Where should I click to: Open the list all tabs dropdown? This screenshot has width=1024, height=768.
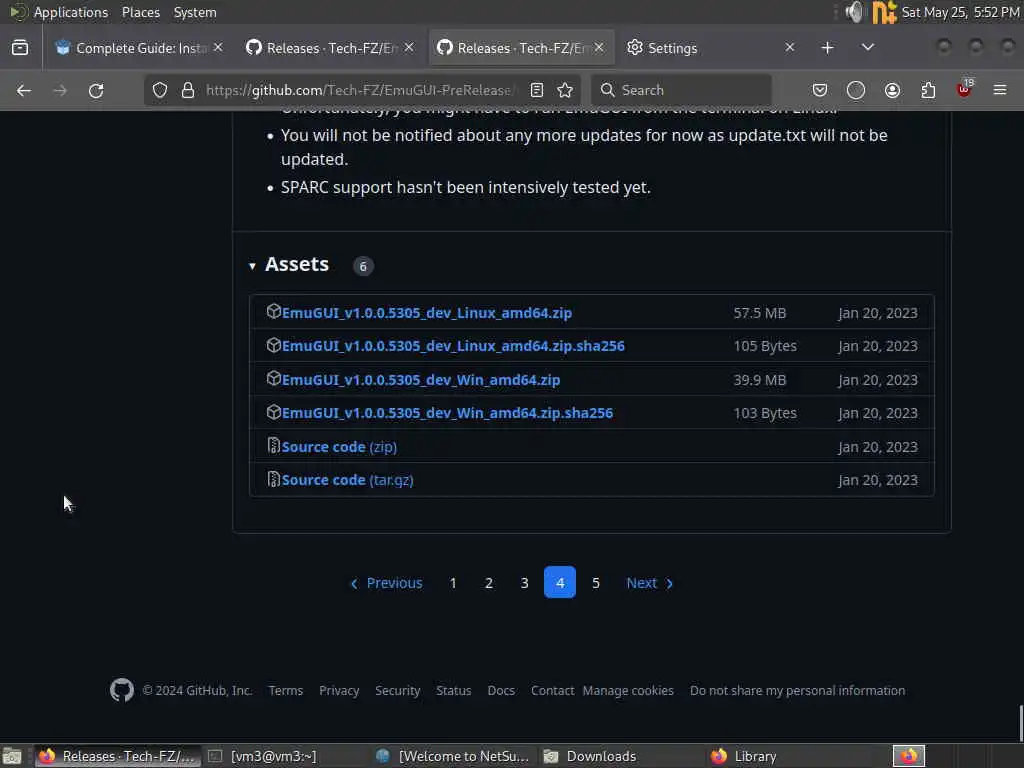tap(868, 48)
